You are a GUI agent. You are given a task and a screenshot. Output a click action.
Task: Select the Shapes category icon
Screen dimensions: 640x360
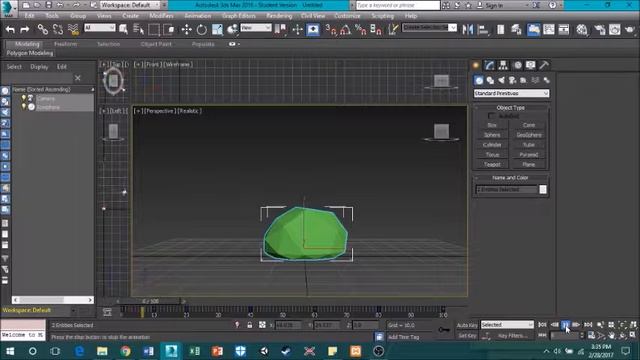point(490,80)
